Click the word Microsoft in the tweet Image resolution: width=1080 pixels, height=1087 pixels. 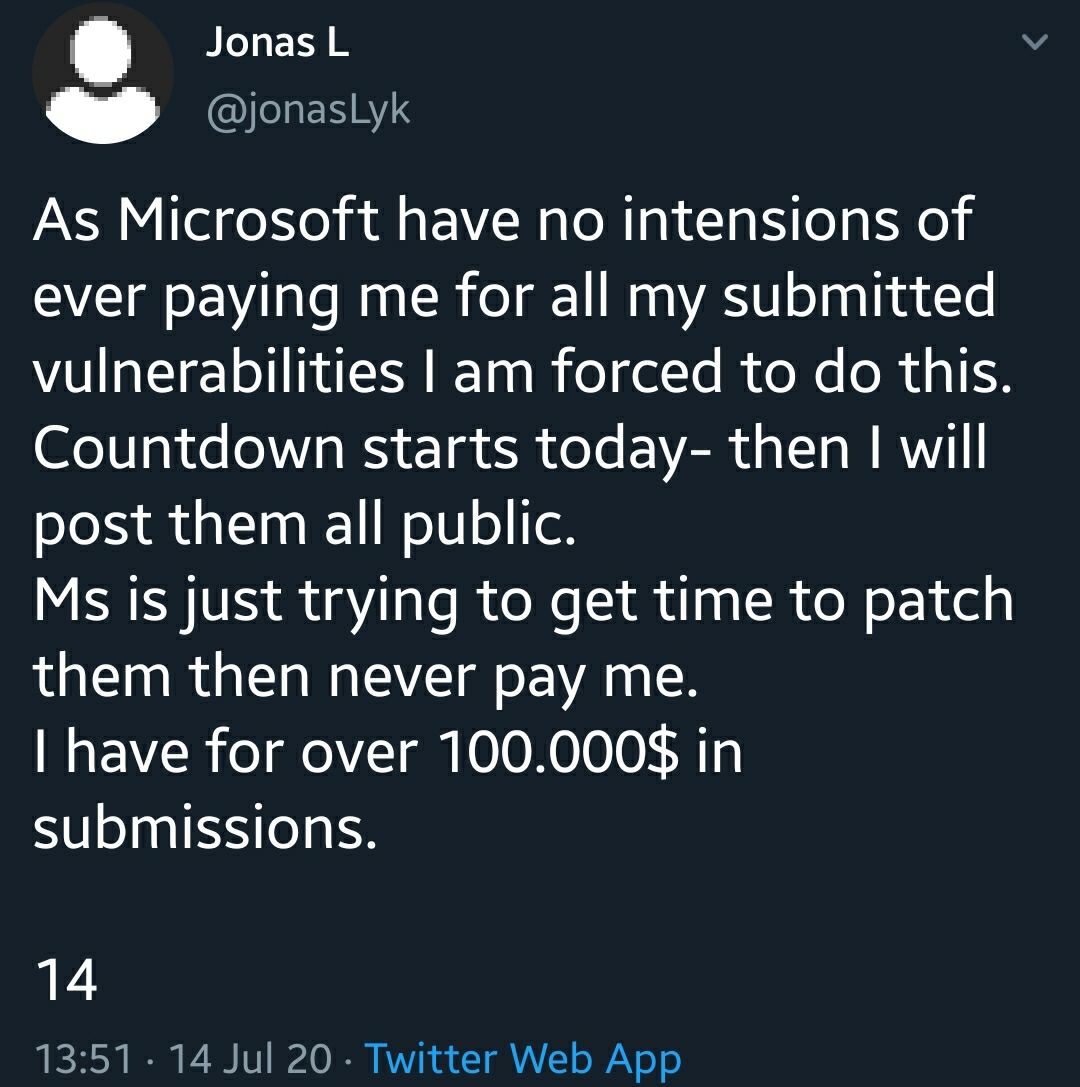coord(249,220)
